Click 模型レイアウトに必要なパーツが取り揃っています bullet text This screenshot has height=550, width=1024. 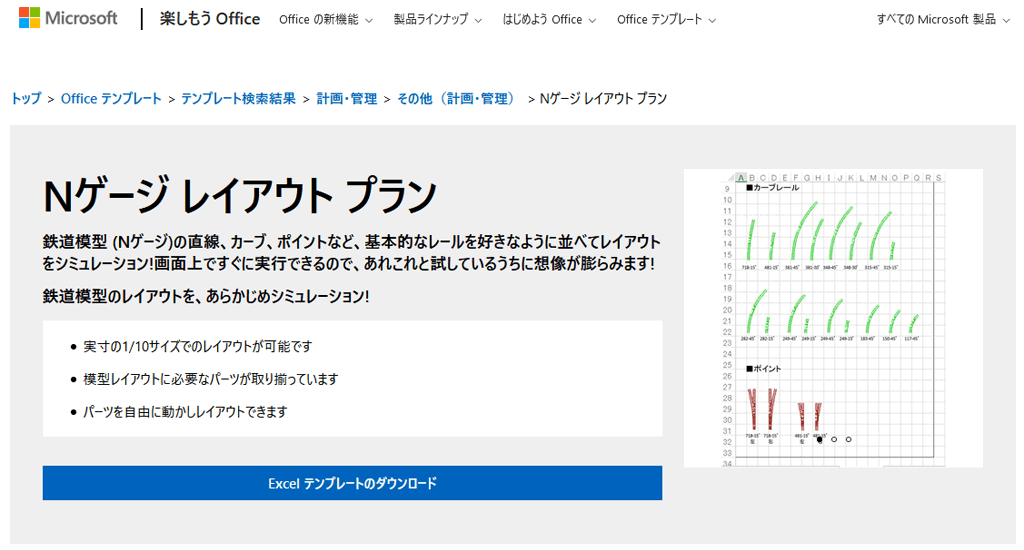(x=210, y=379)
